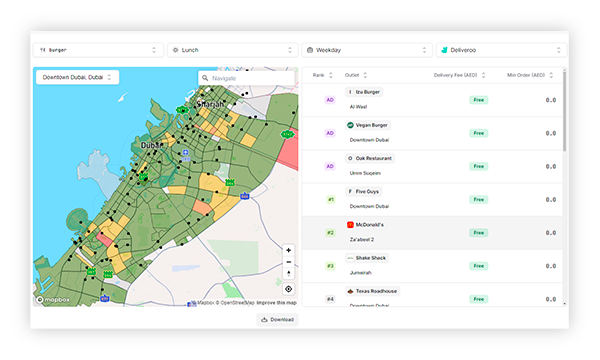Open the OpenStreetMap attribution link

click(x=235, y=303)
